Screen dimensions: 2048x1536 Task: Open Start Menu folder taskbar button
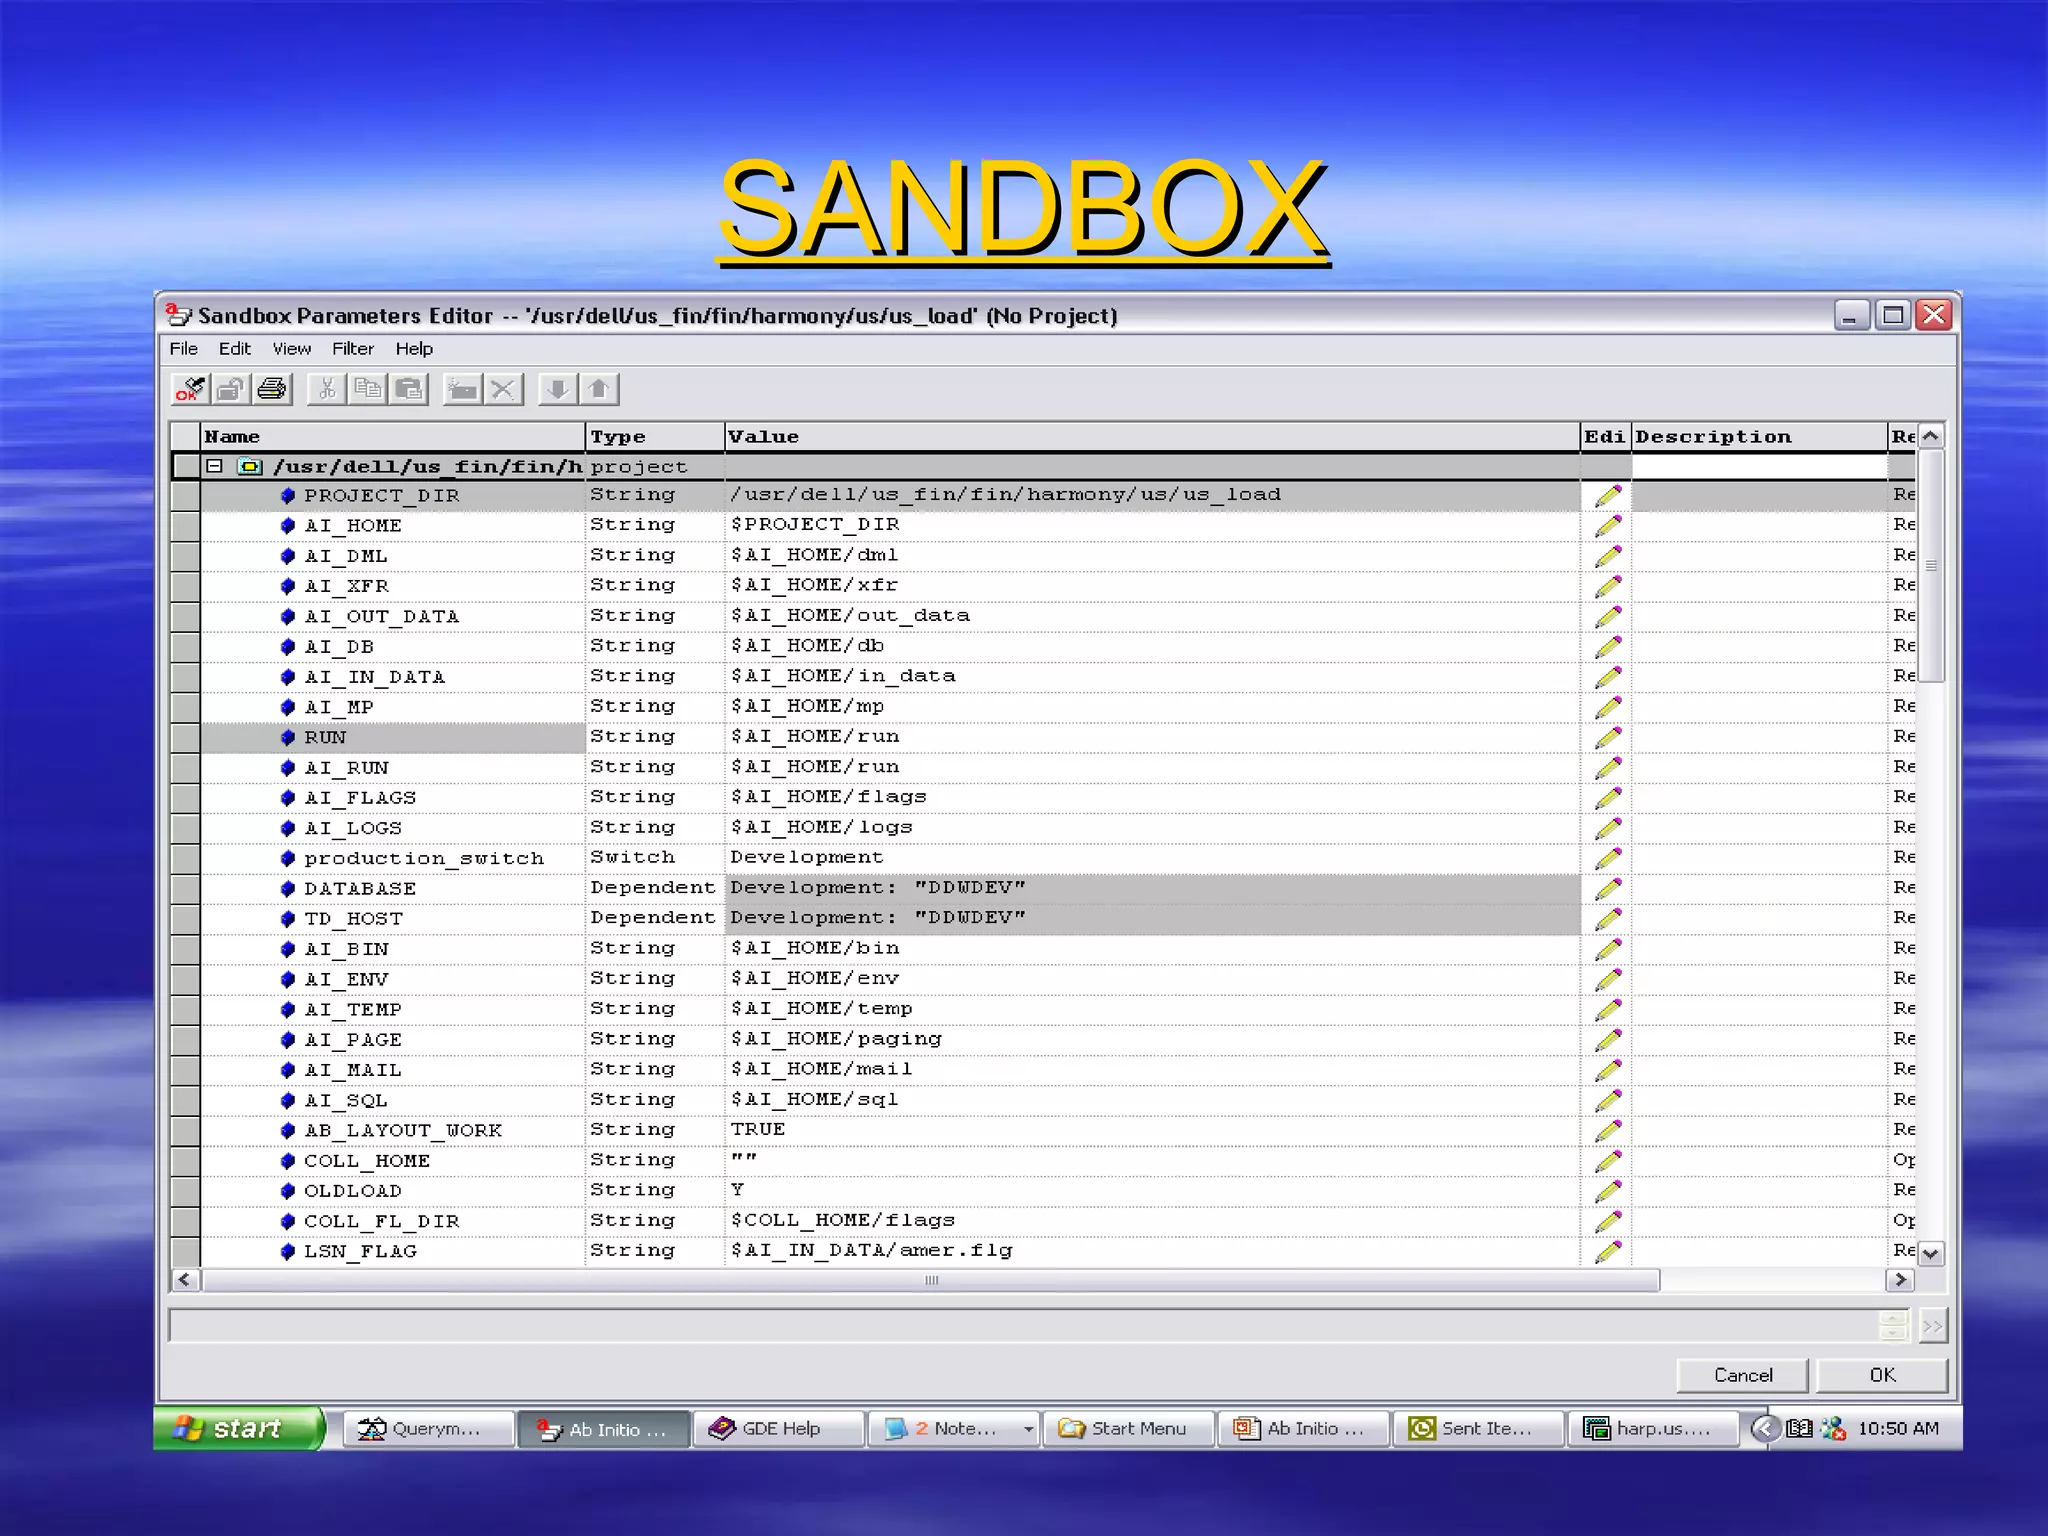pos(1128,1429)
